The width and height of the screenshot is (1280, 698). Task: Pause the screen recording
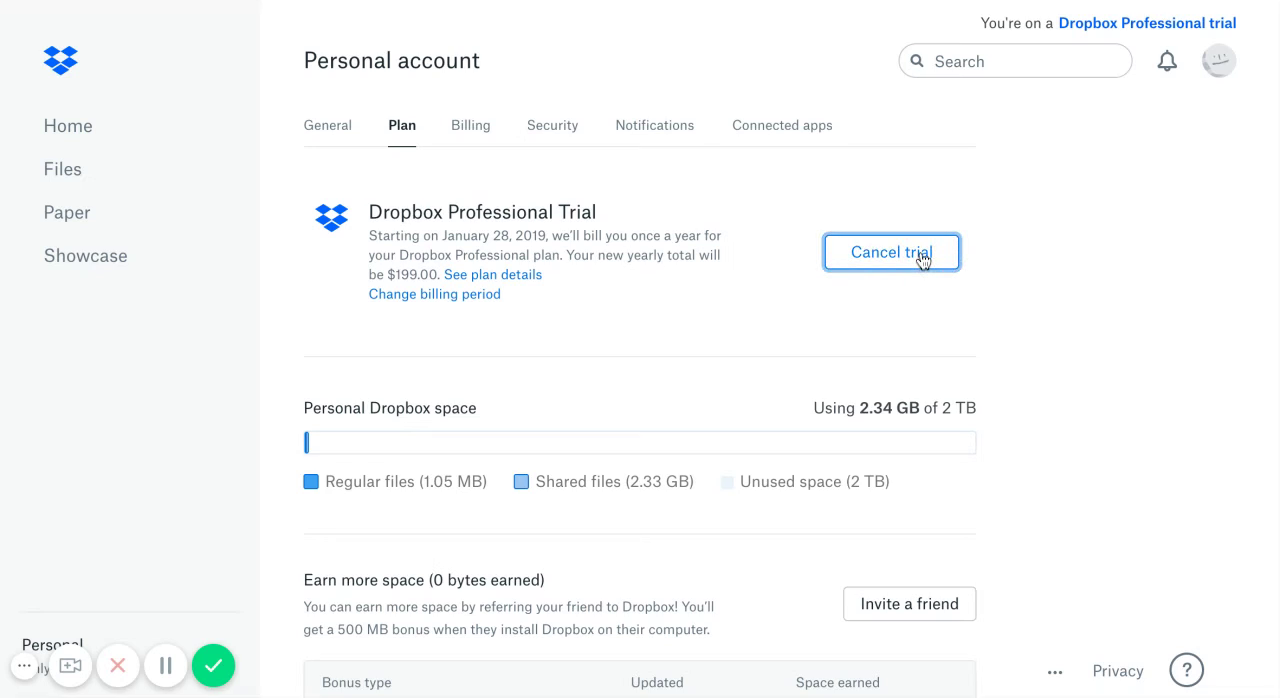pyautogui.click(x=166, y=666)
